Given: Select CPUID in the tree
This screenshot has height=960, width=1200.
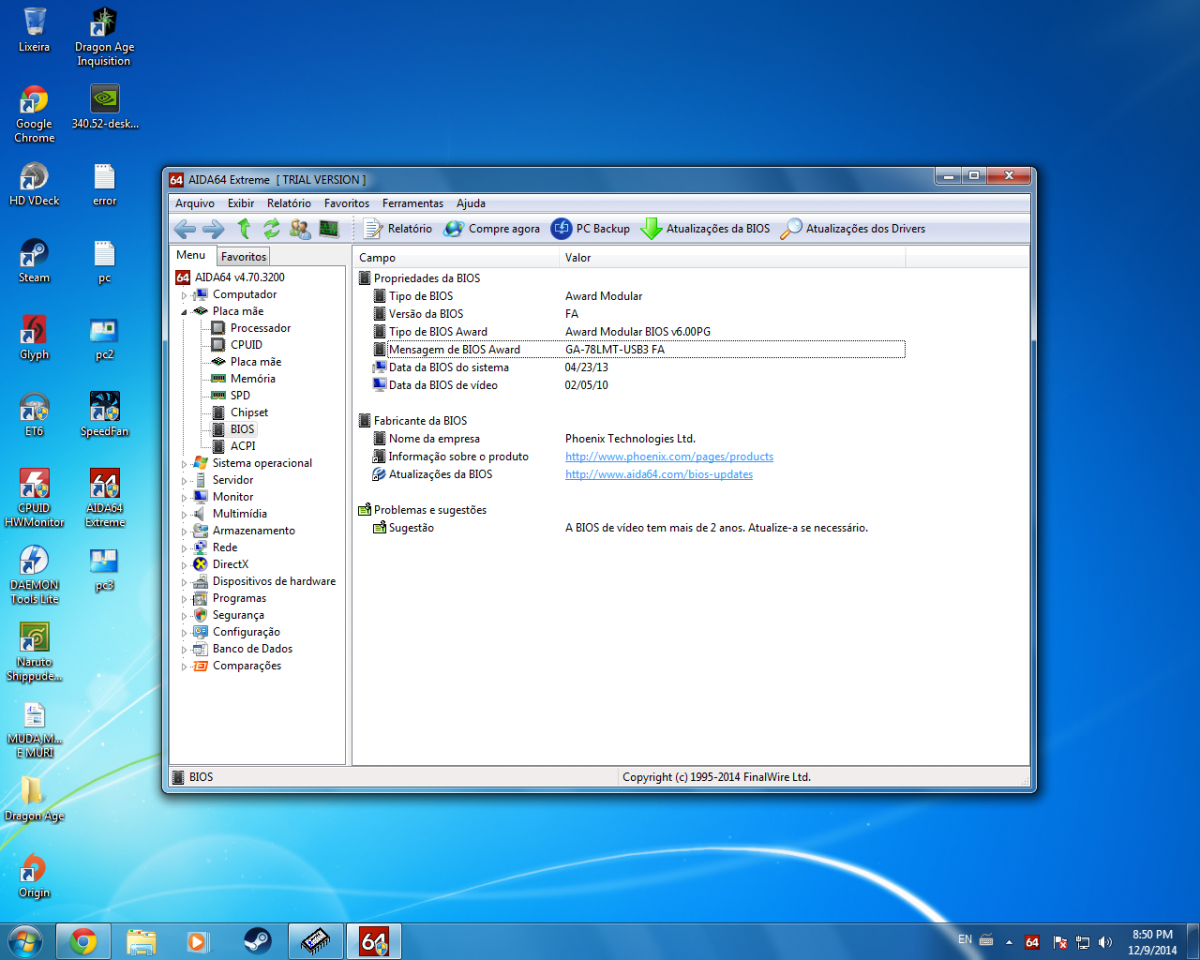Looking at the screenshot, I should [x=246, y=345].
